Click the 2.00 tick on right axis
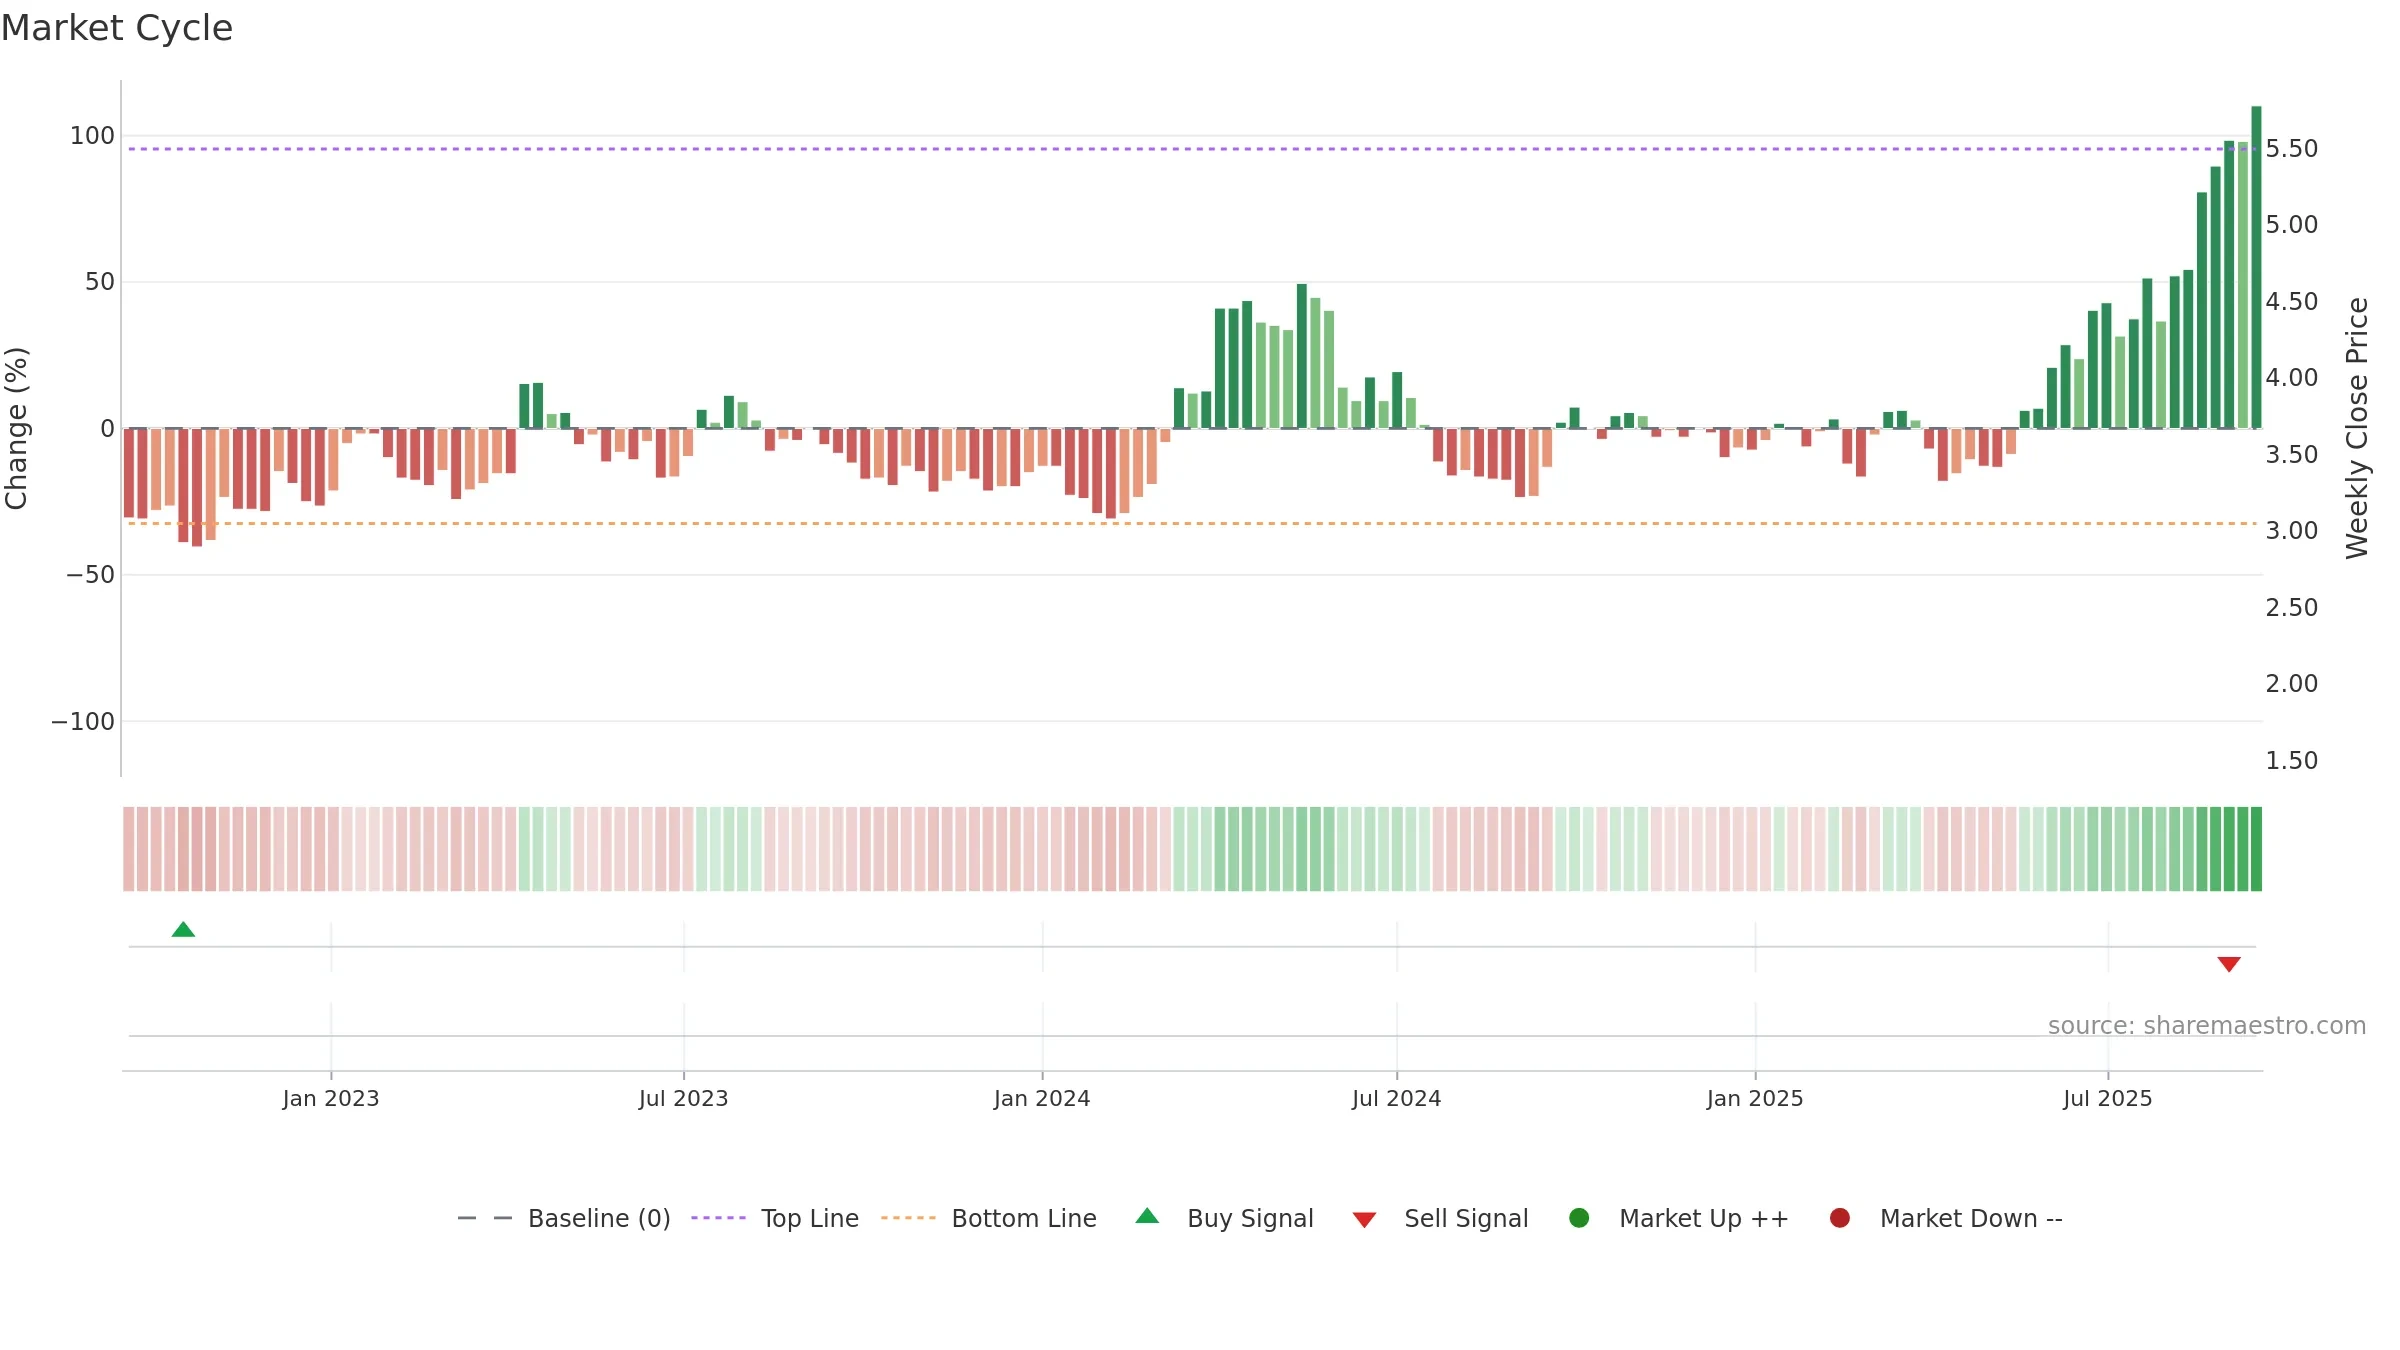This screenshot has height=1350, width=2400. (2292, 684)
